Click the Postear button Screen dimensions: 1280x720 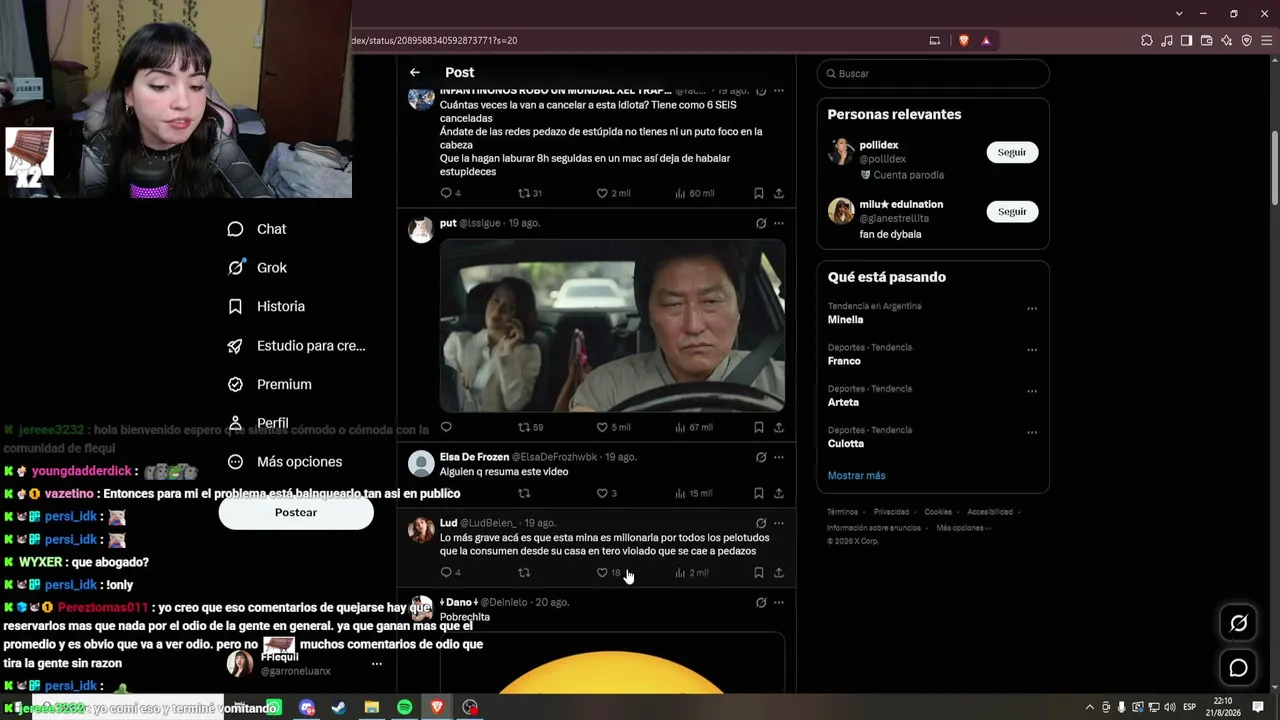296,513
